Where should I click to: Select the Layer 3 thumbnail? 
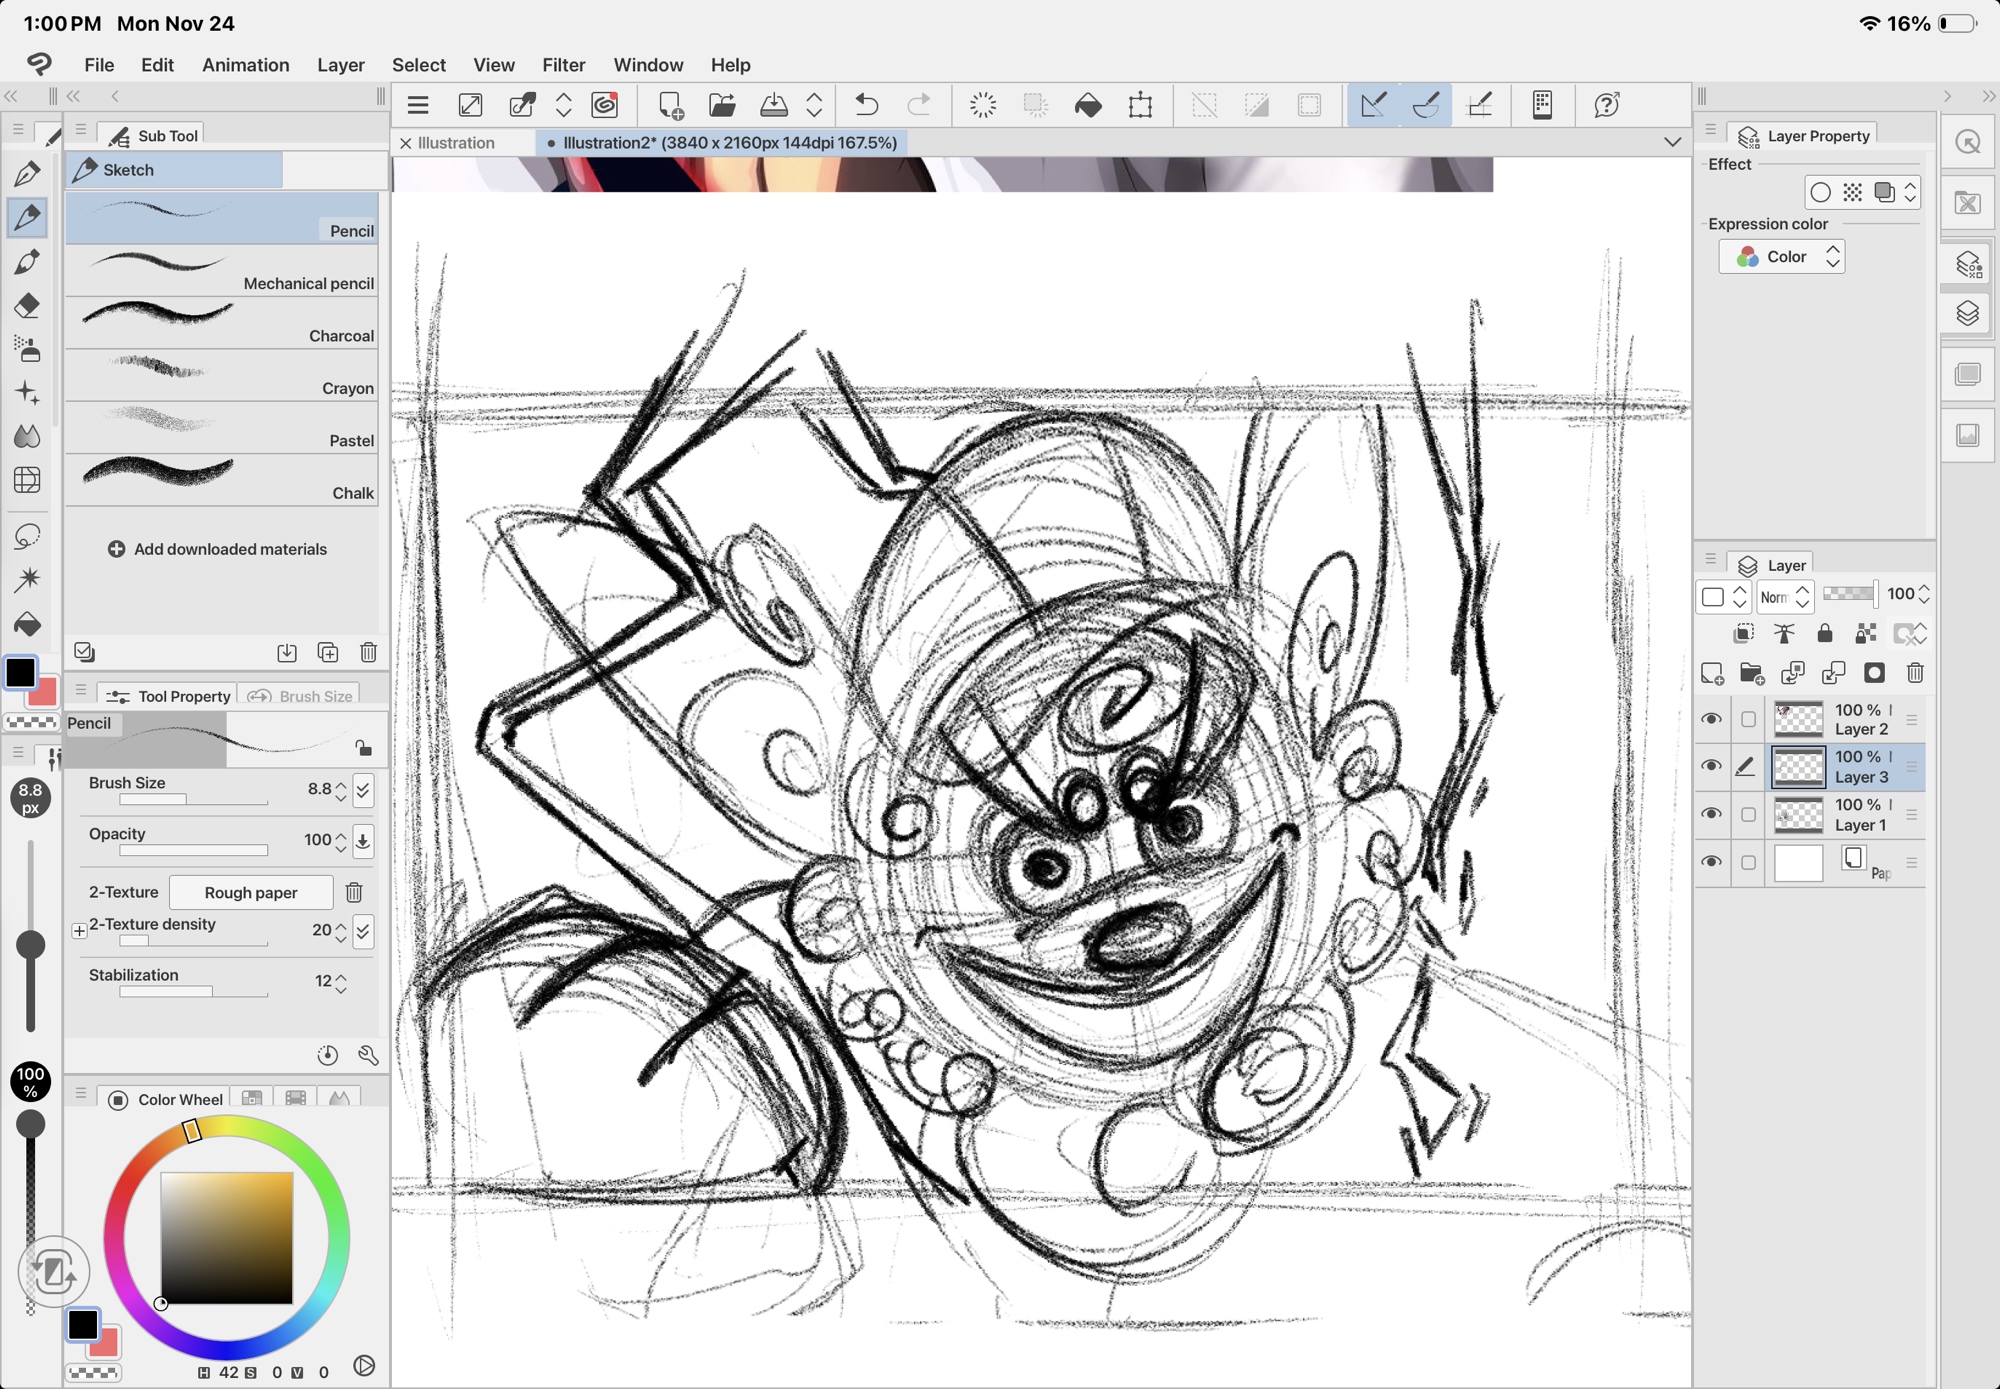1798,767
